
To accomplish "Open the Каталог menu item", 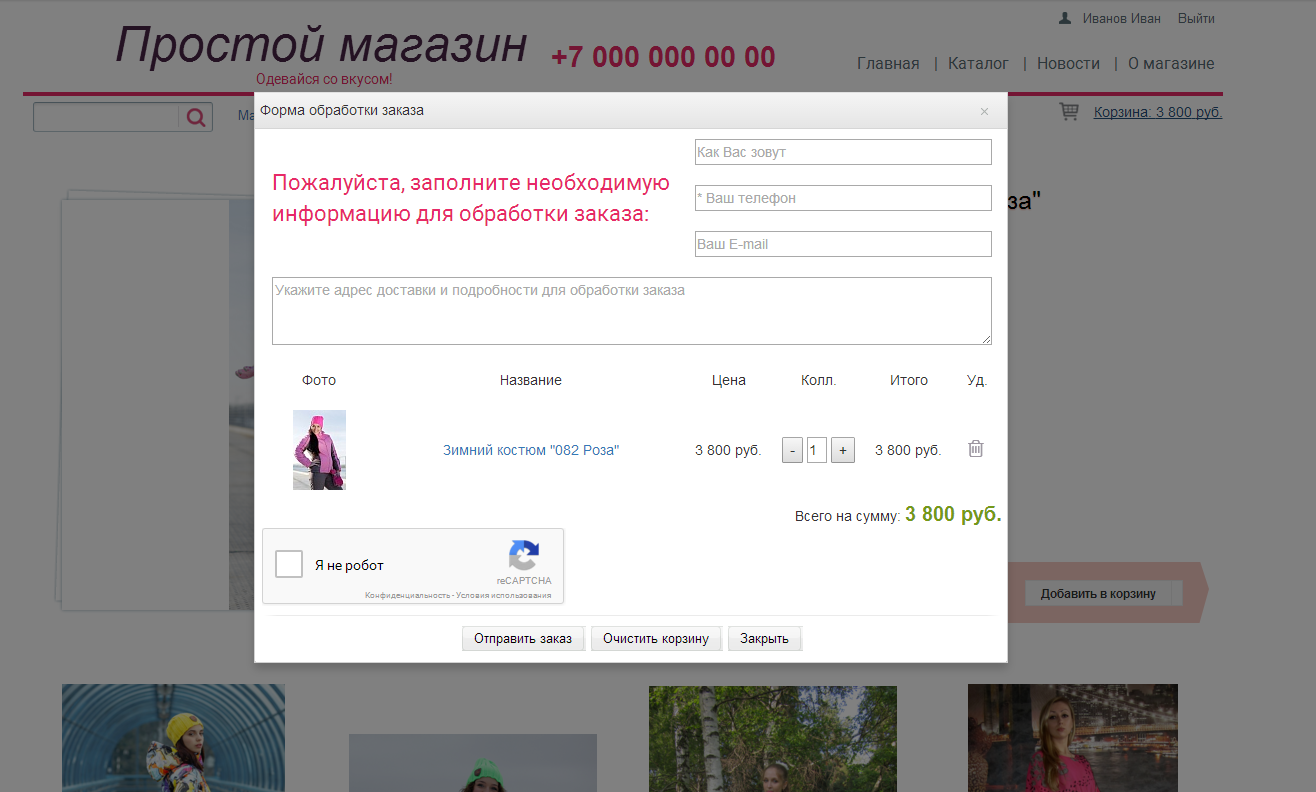I will [x=978, y=63].
